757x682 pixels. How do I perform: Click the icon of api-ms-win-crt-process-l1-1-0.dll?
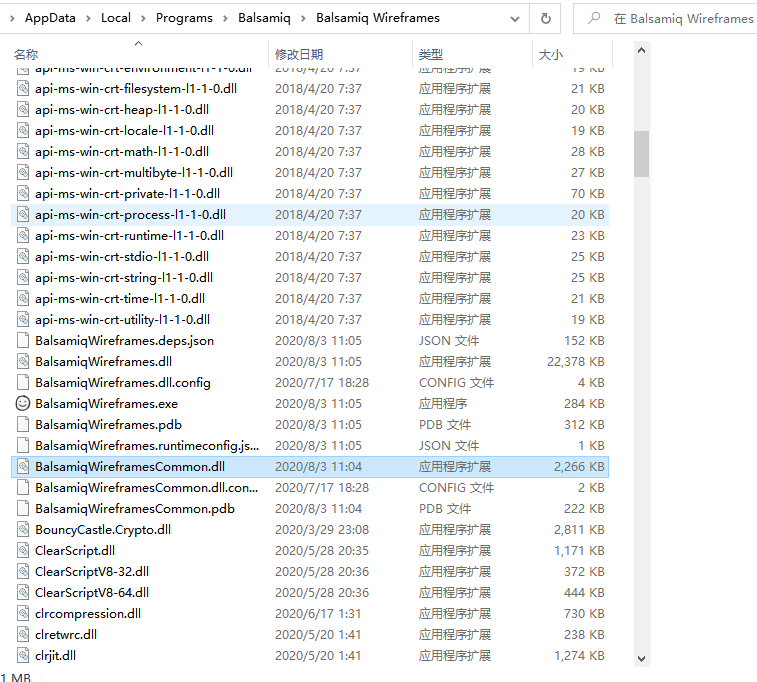coord(23,214)
